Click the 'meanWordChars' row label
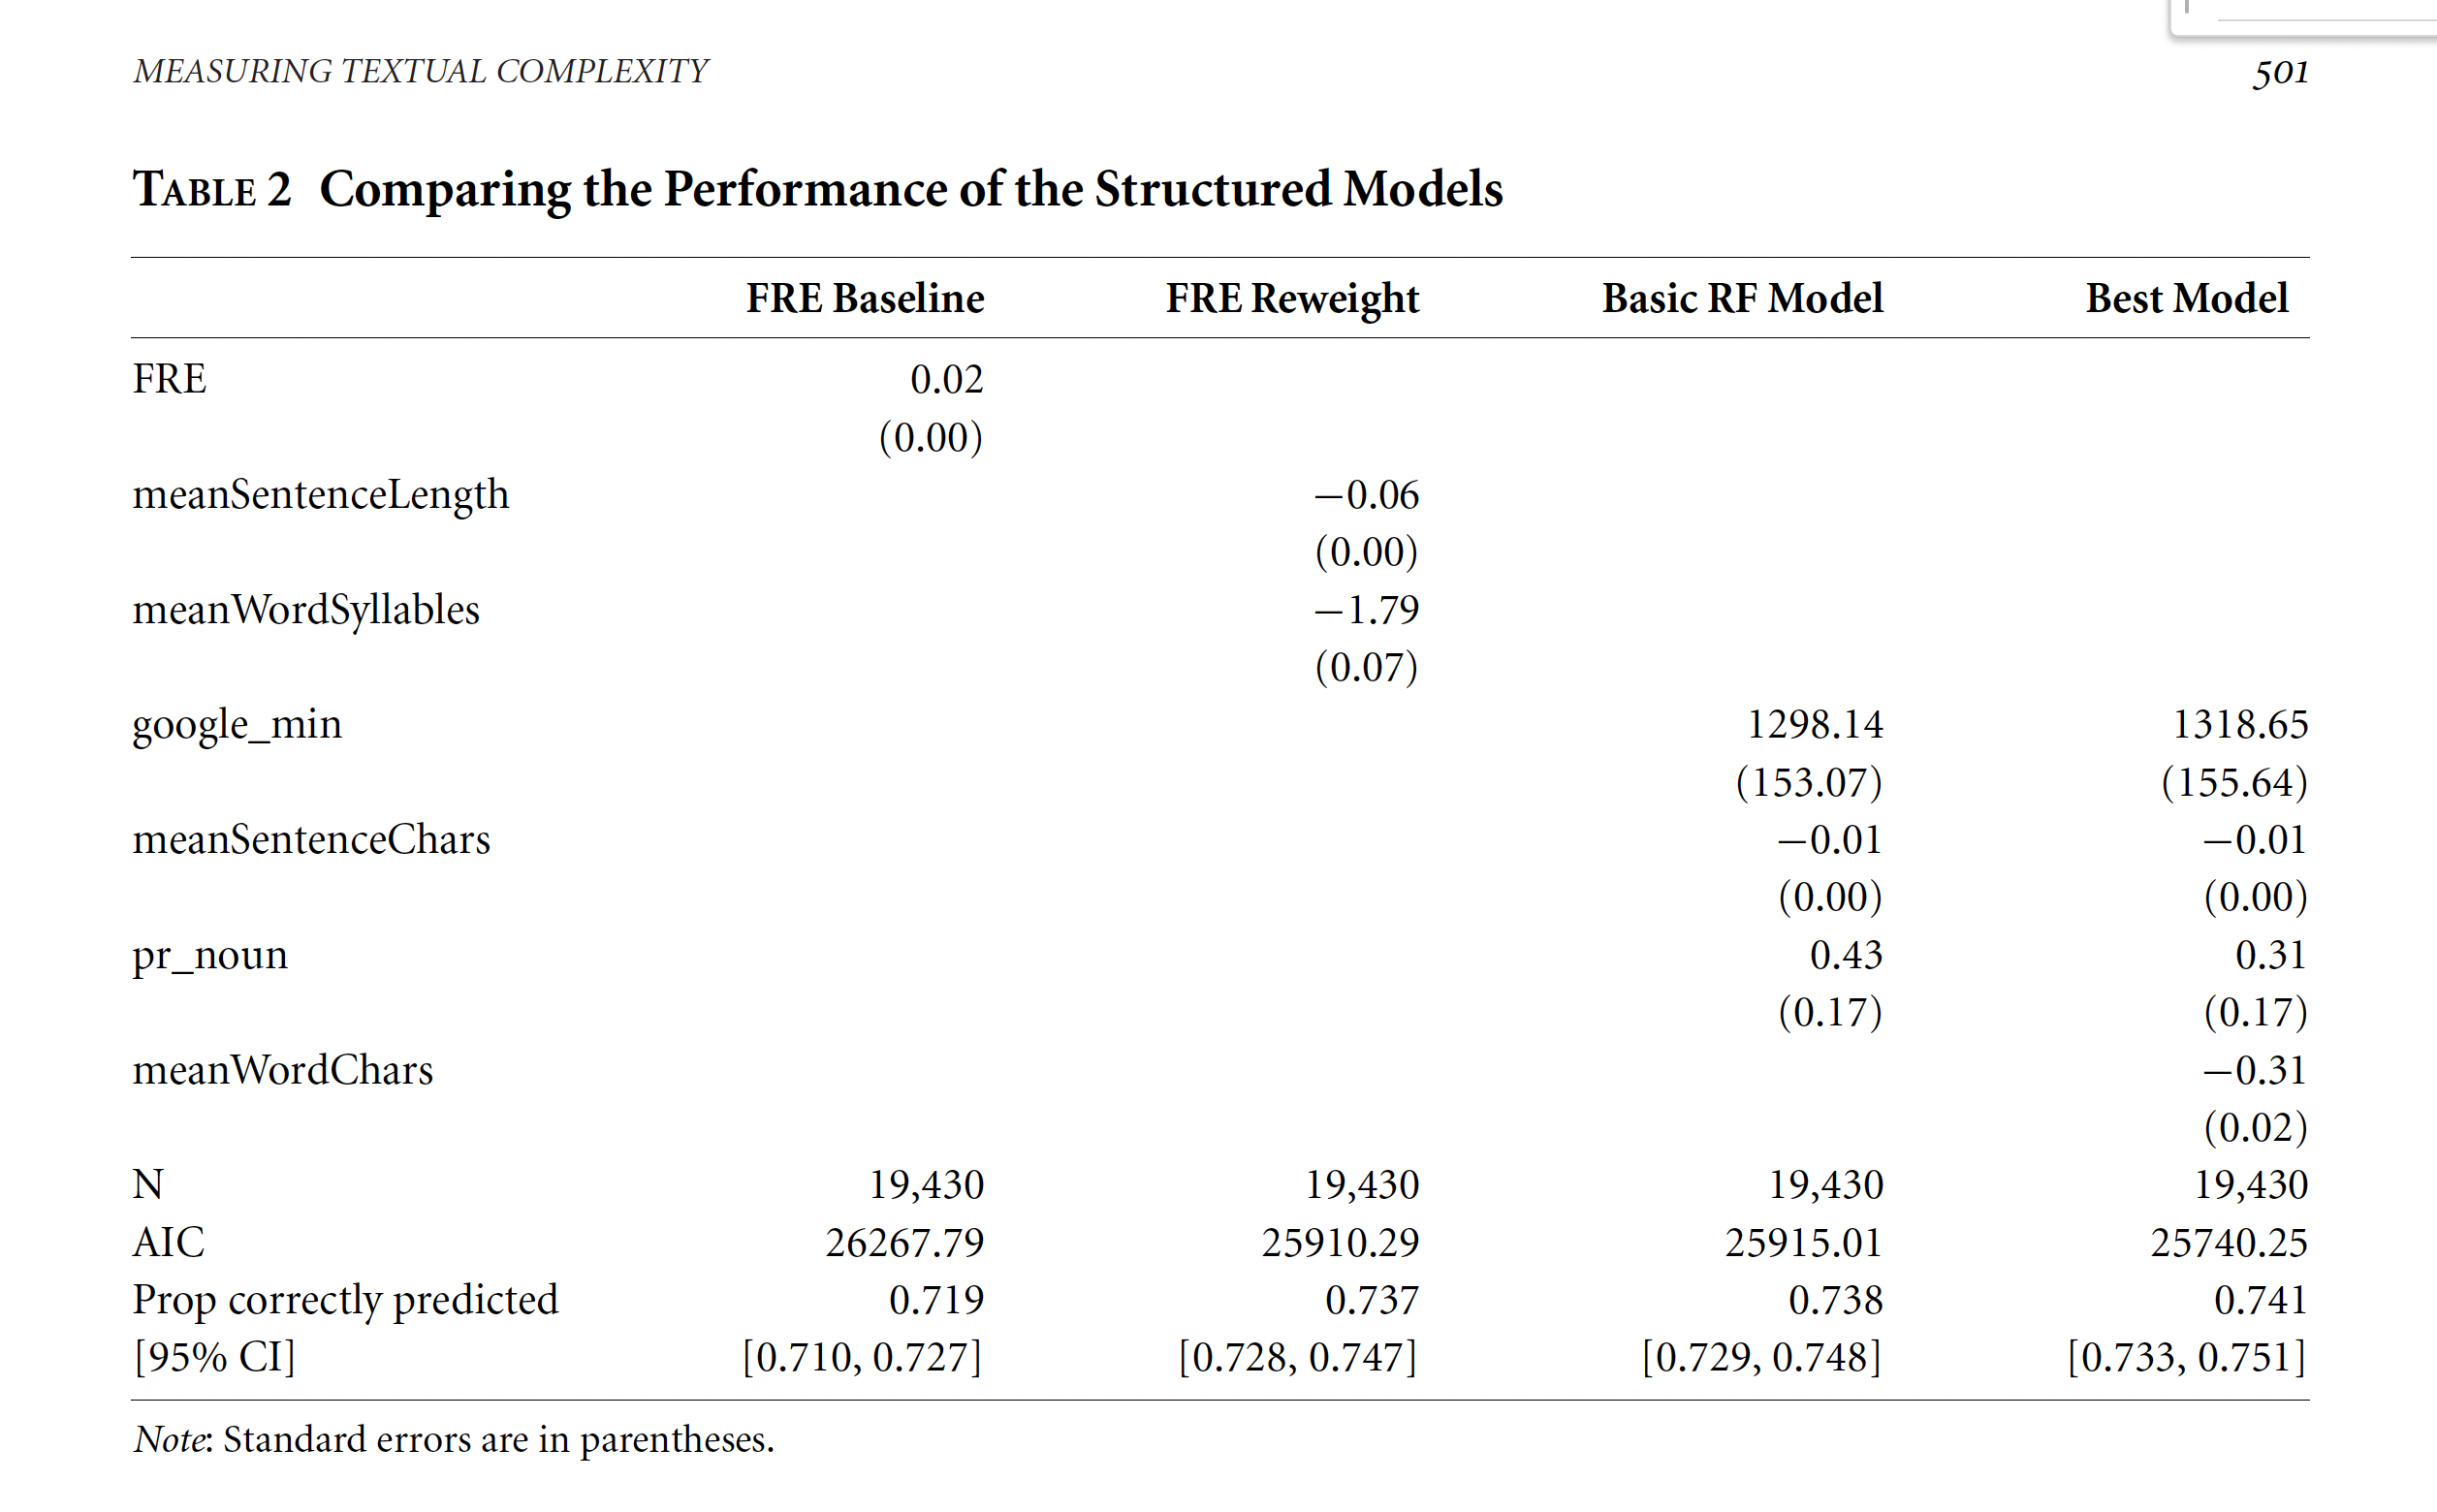 coord(283,1070)
